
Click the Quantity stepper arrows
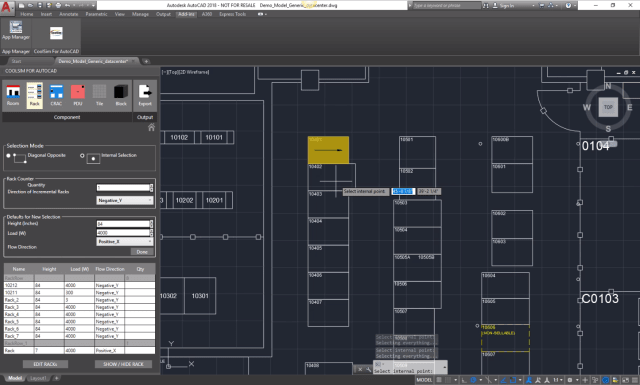[x=151, y=187]
